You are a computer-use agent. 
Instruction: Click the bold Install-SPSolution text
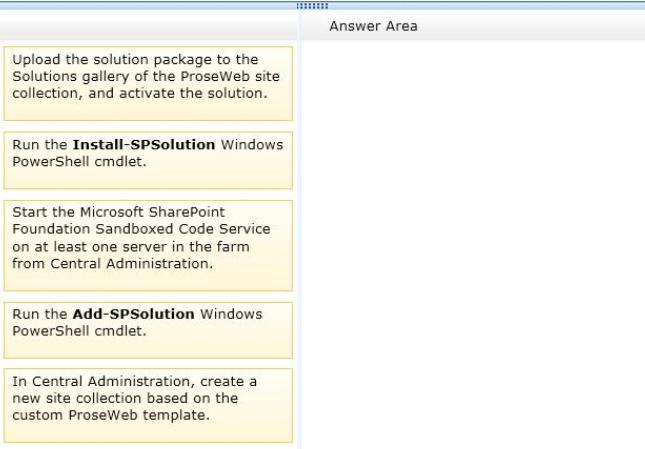144,145
